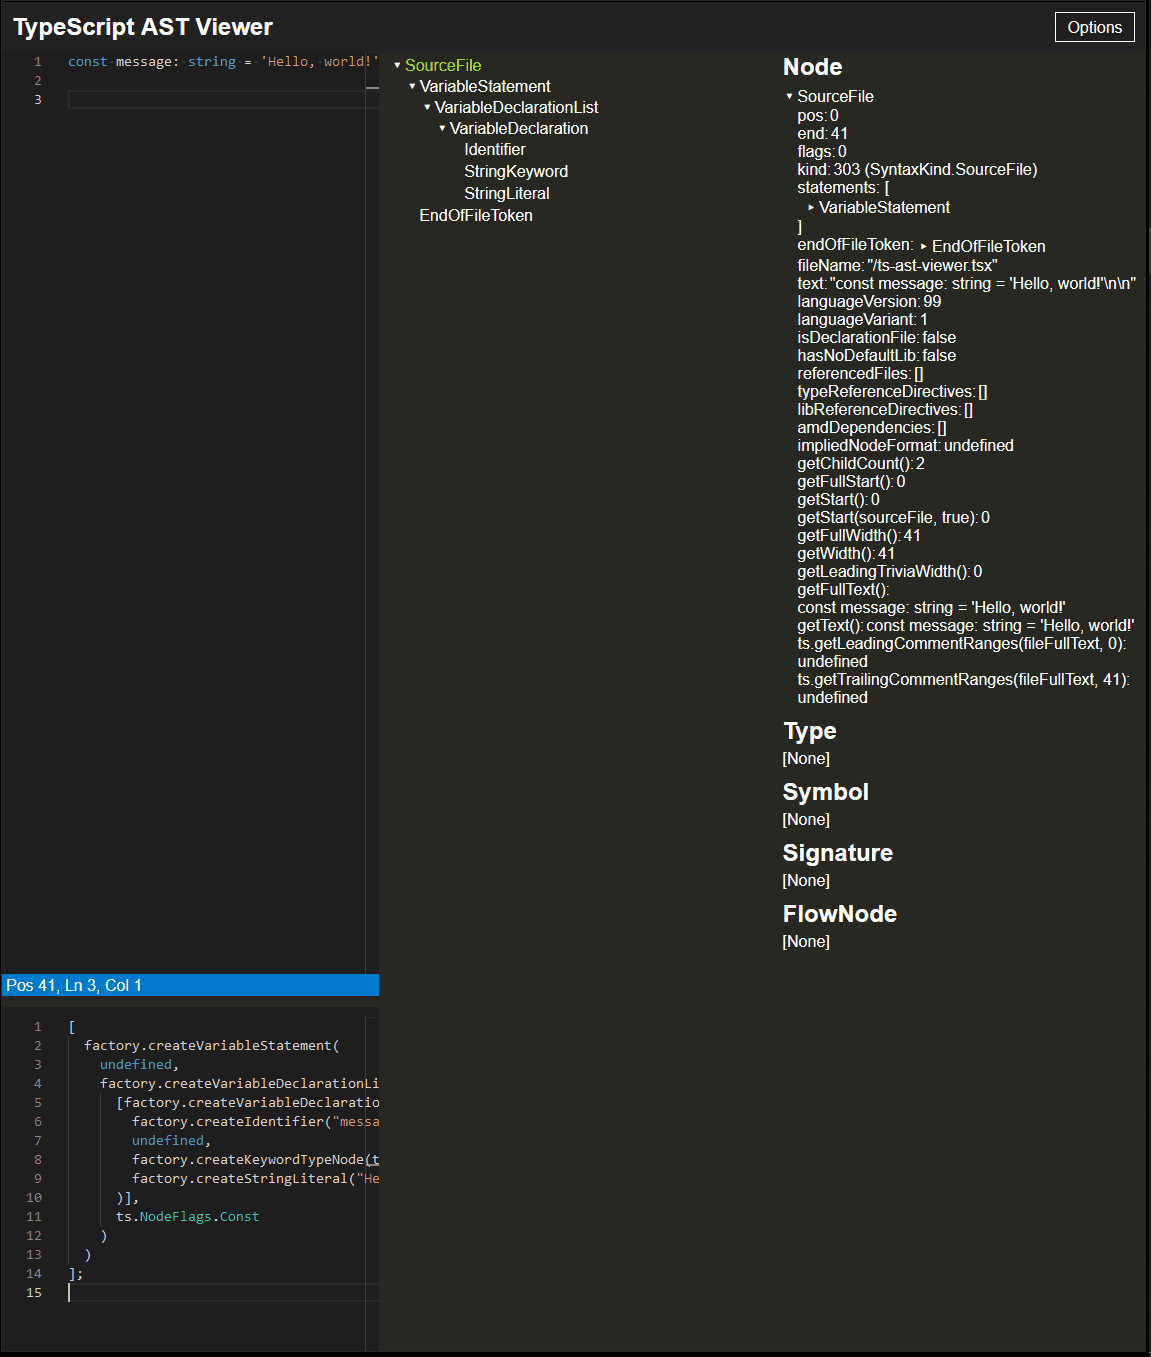
Task: Select the StringKeyword tree node
Action: [x=515, y=172]
